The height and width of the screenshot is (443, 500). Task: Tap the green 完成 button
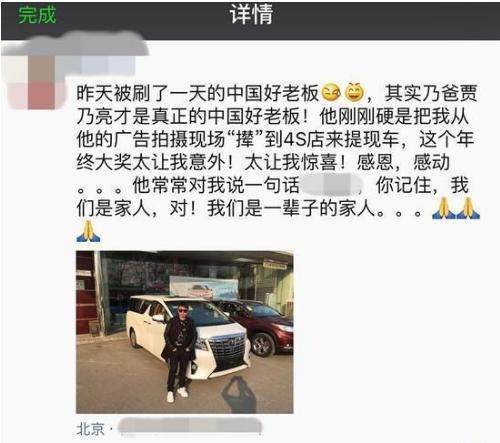[37, 15]
